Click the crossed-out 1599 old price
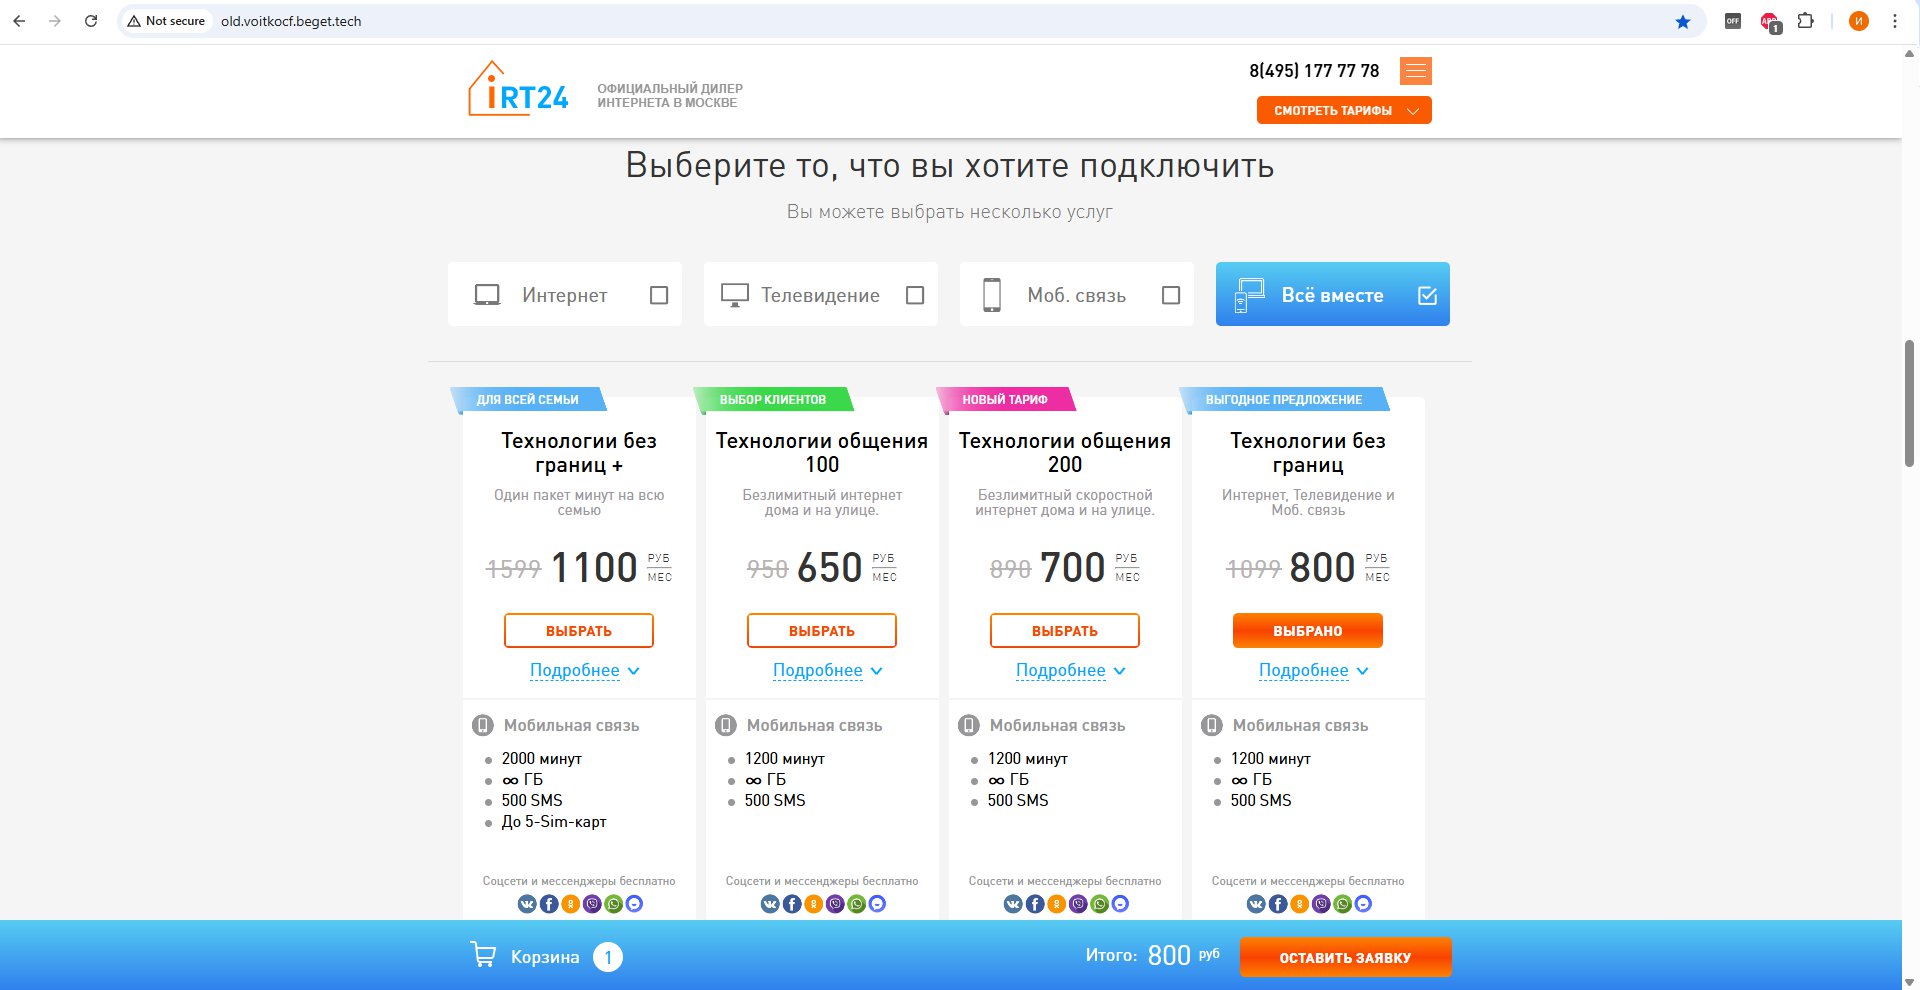The width and height of the screenshot is (1920, 990). coord(513,569)
